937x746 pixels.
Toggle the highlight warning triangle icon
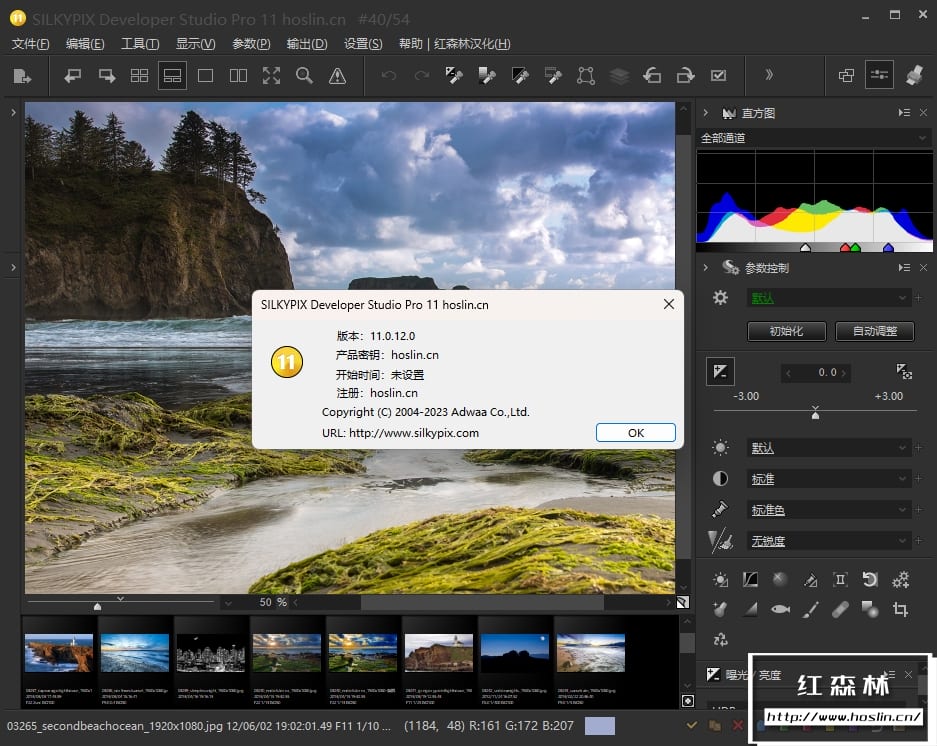tap(338, 76)
